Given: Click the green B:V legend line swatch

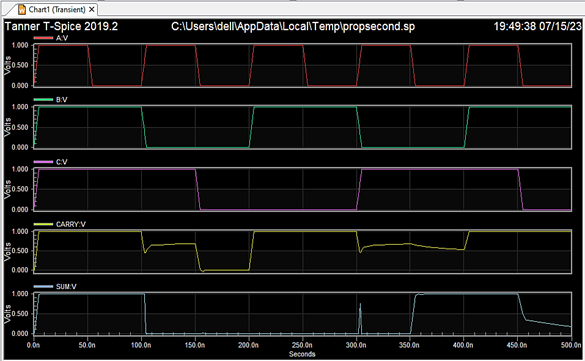Looking at the screenshot, I should pyautogui.click(x=43, y=100).
